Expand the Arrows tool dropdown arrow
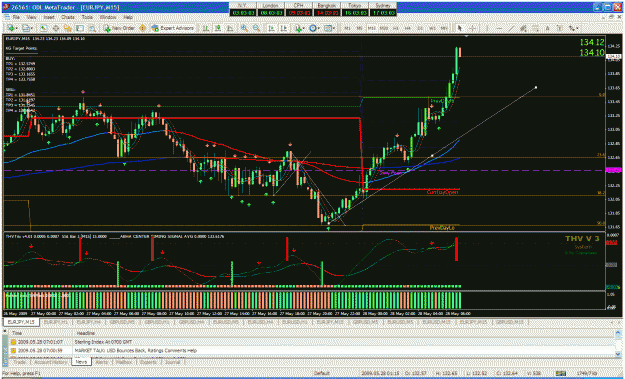This screenshot has height=379, width=625. 578,28
